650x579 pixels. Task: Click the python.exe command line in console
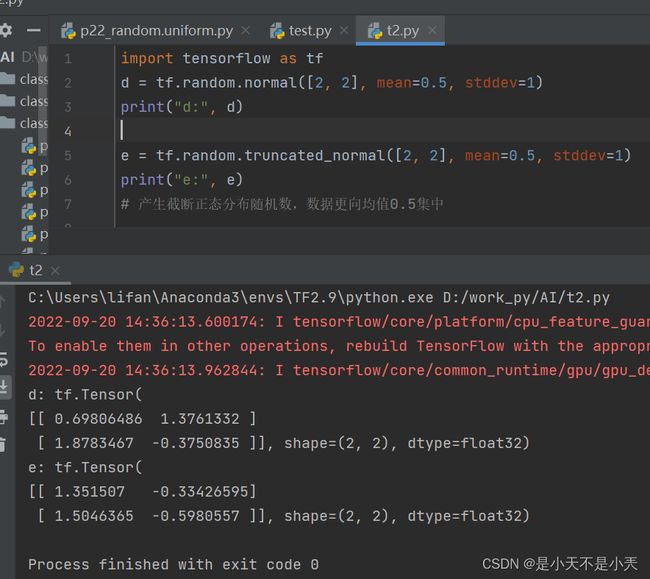coord(319,298)
